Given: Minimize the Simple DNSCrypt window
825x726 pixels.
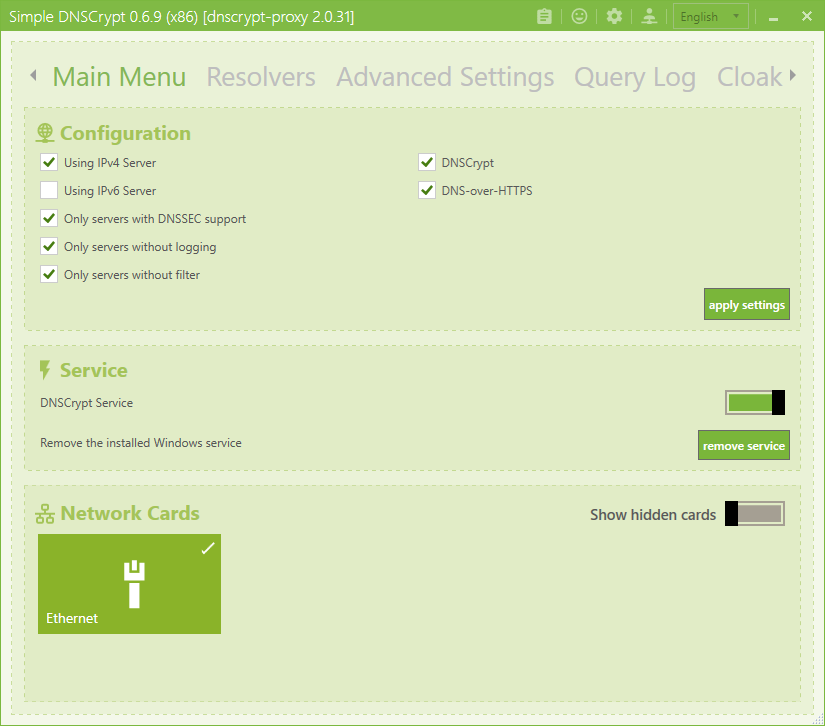Looking at the screenshot, I should point(774,17).
